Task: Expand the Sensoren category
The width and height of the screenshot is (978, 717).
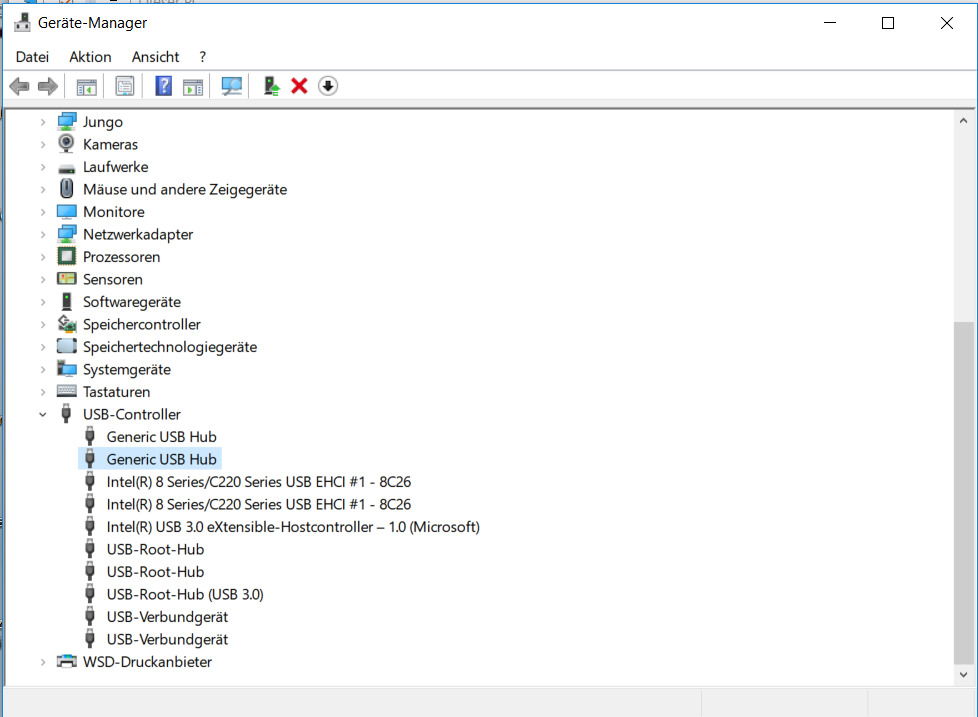Action: 42,279
